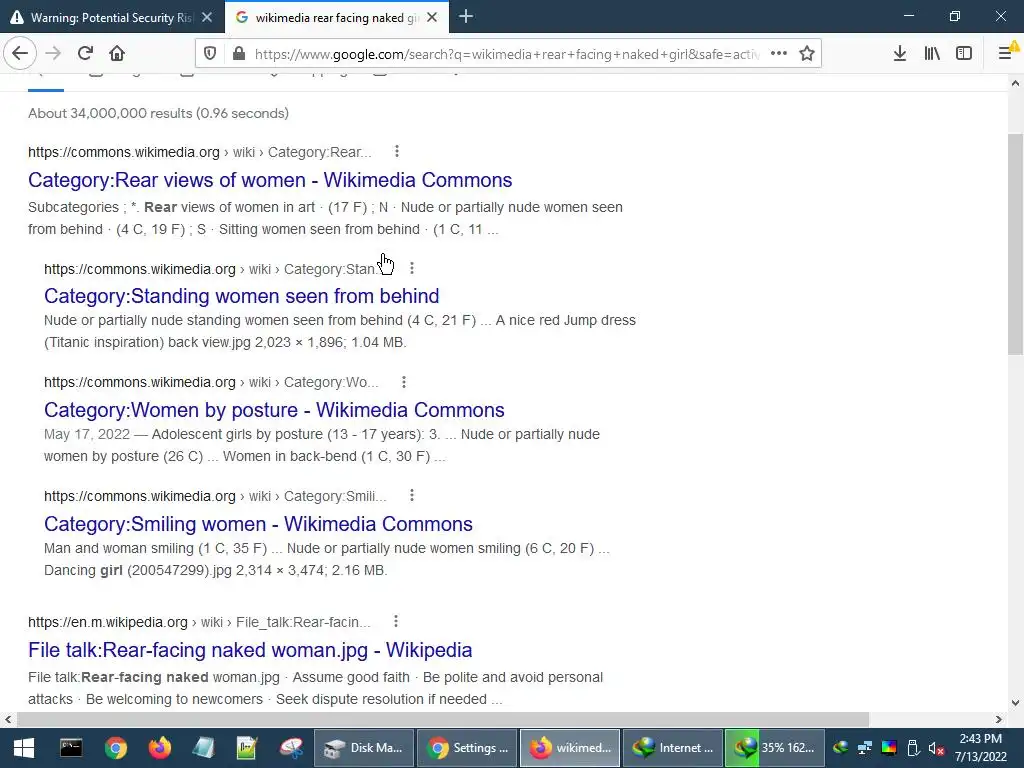The width and height of the screenshot is (1024, 768).
Task: Click the en.m.wikipedia.org result URL breadcrumb
Action: pos(199,622)
